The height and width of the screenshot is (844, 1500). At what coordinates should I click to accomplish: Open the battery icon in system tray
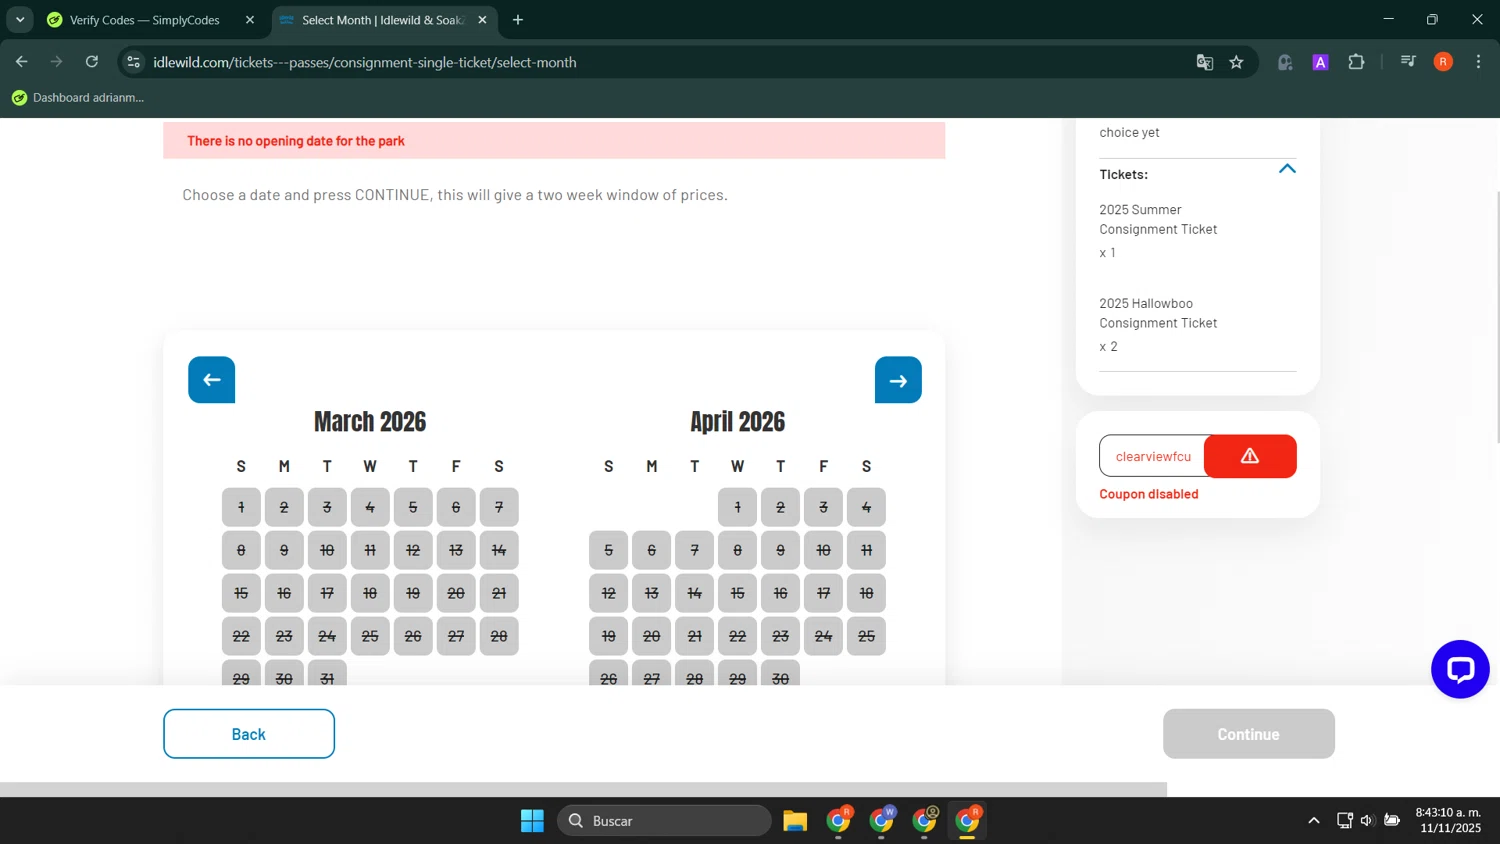(1391, 821)
